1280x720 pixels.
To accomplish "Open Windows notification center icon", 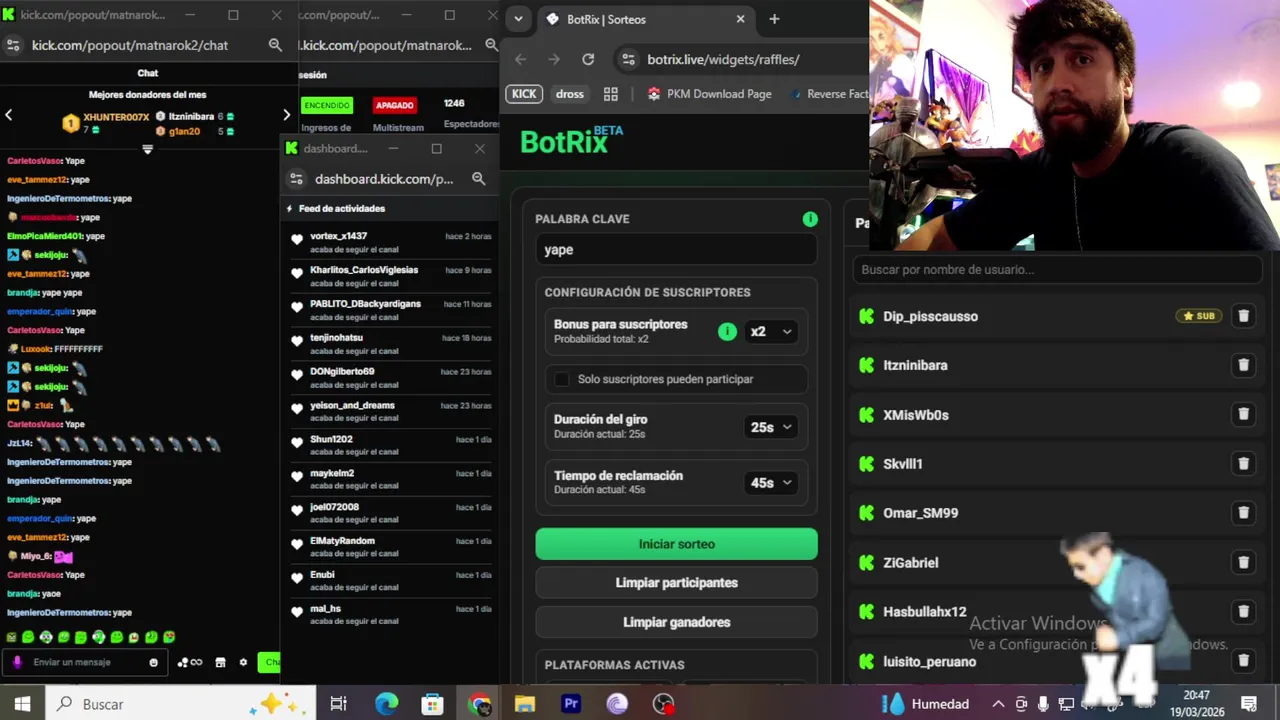I will pyautogui.click(x=1248, y=704).
